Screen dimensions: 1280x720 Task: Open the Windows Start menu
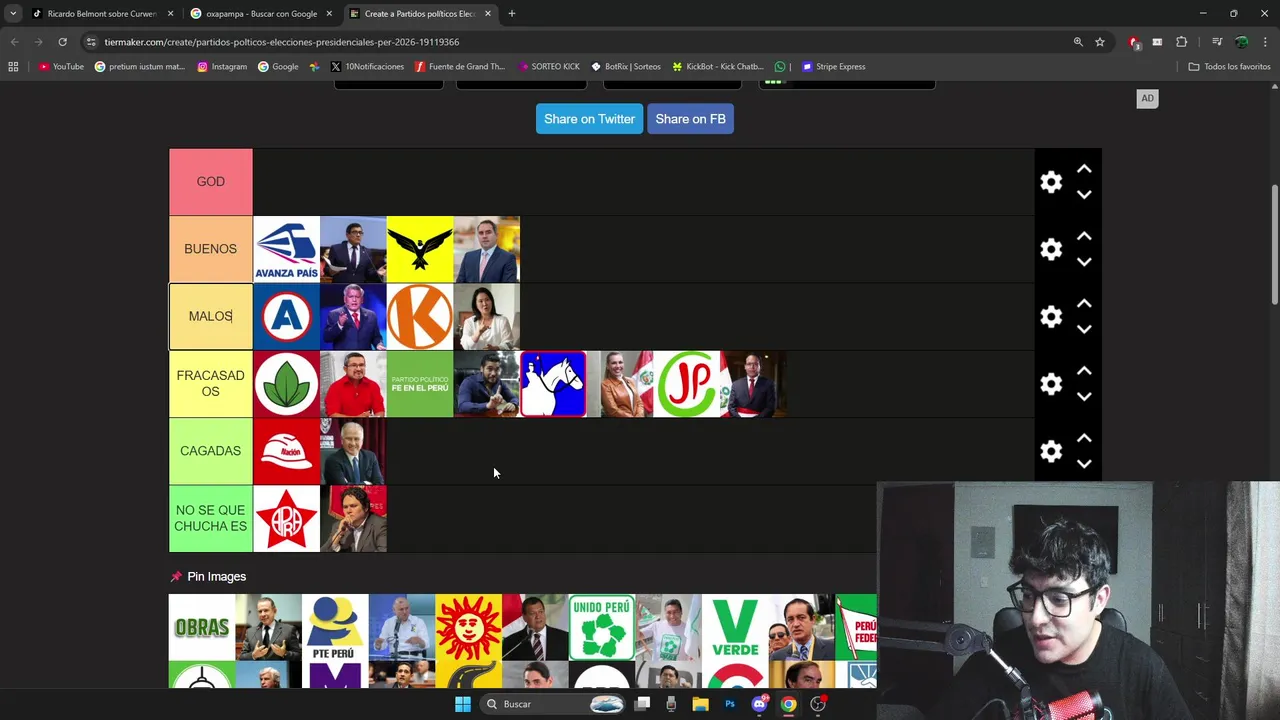pyautogui.click(x=462, y=704)
